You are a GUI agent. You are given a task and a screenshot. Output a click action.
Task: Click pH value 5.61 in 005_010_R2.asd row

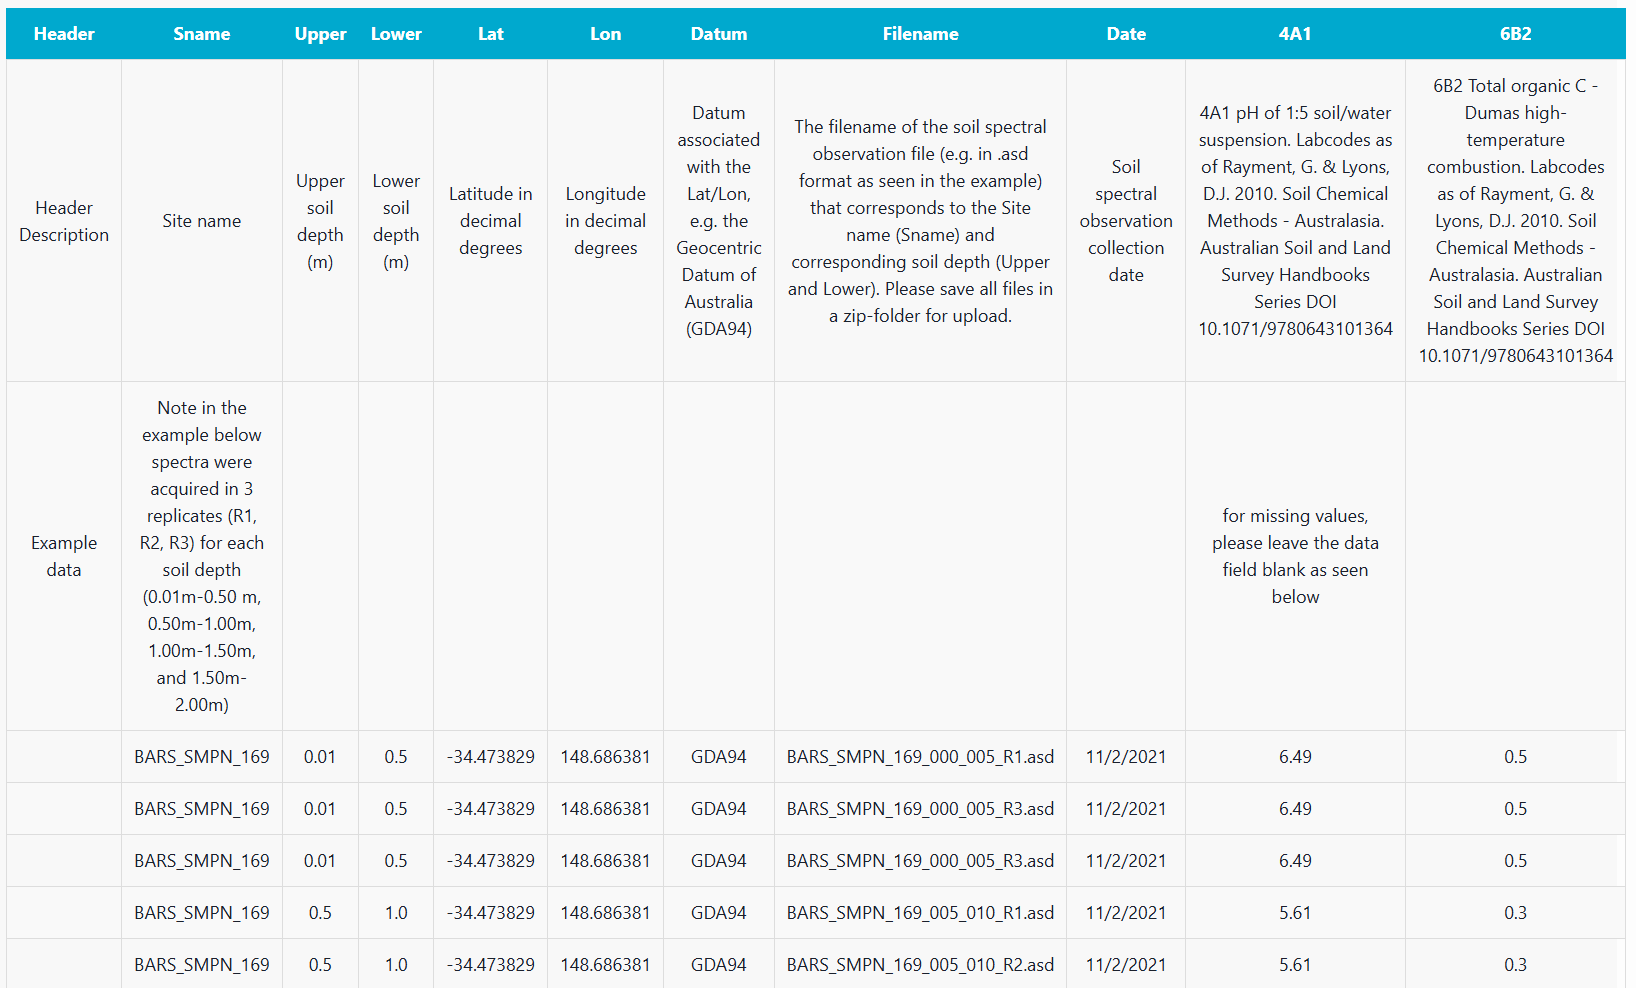[x=1295, y=965]
